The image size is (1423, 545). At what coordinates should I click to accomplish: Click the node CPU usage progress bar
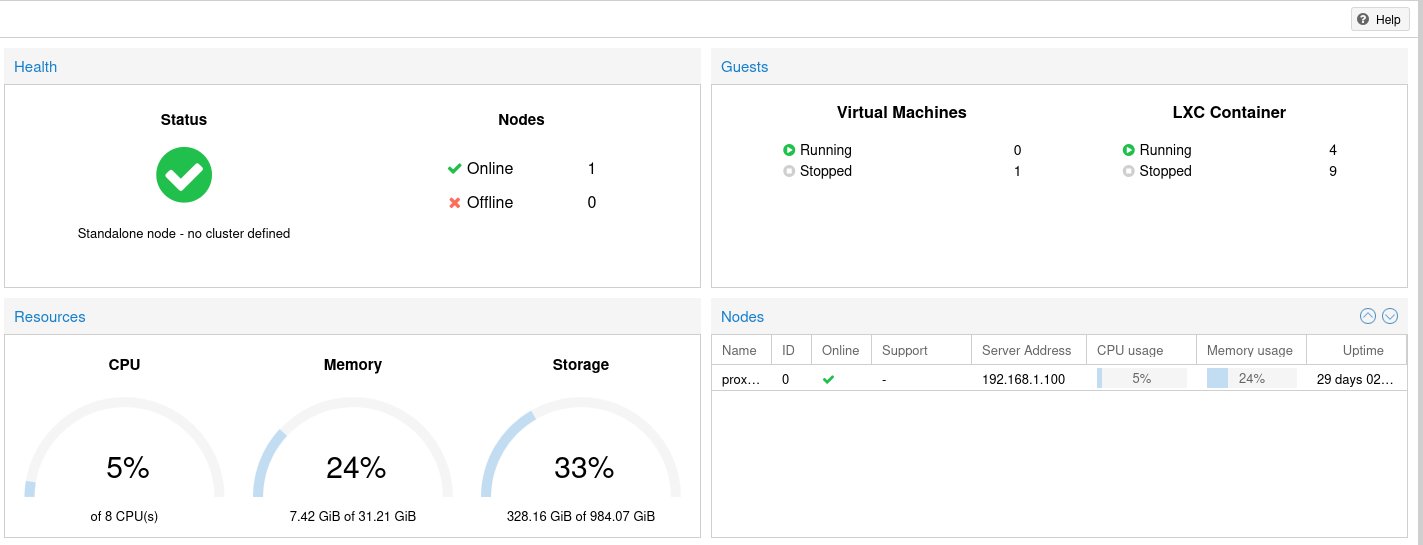(1141, 379)
